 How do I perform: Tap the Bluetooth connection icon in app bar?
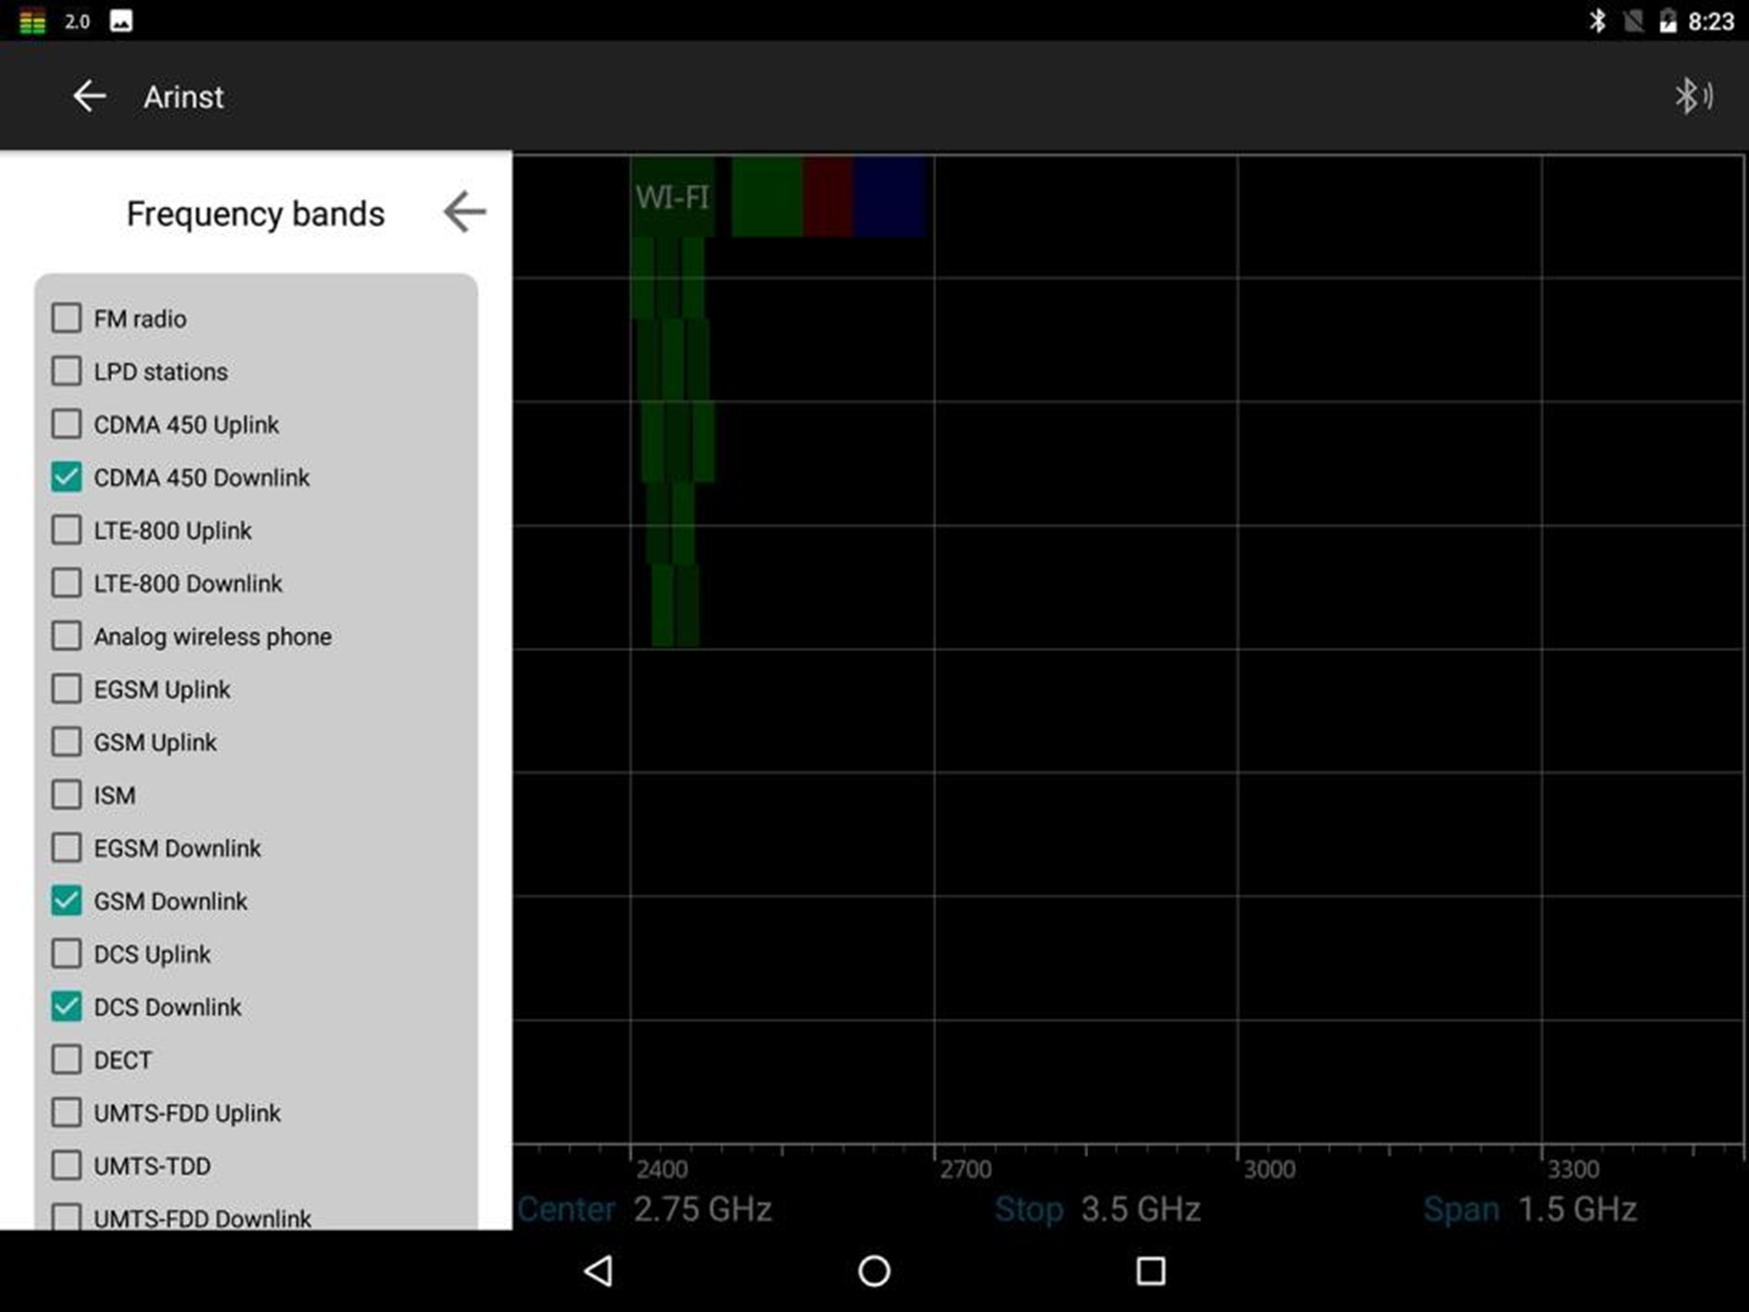click(x=1693, y=96)
